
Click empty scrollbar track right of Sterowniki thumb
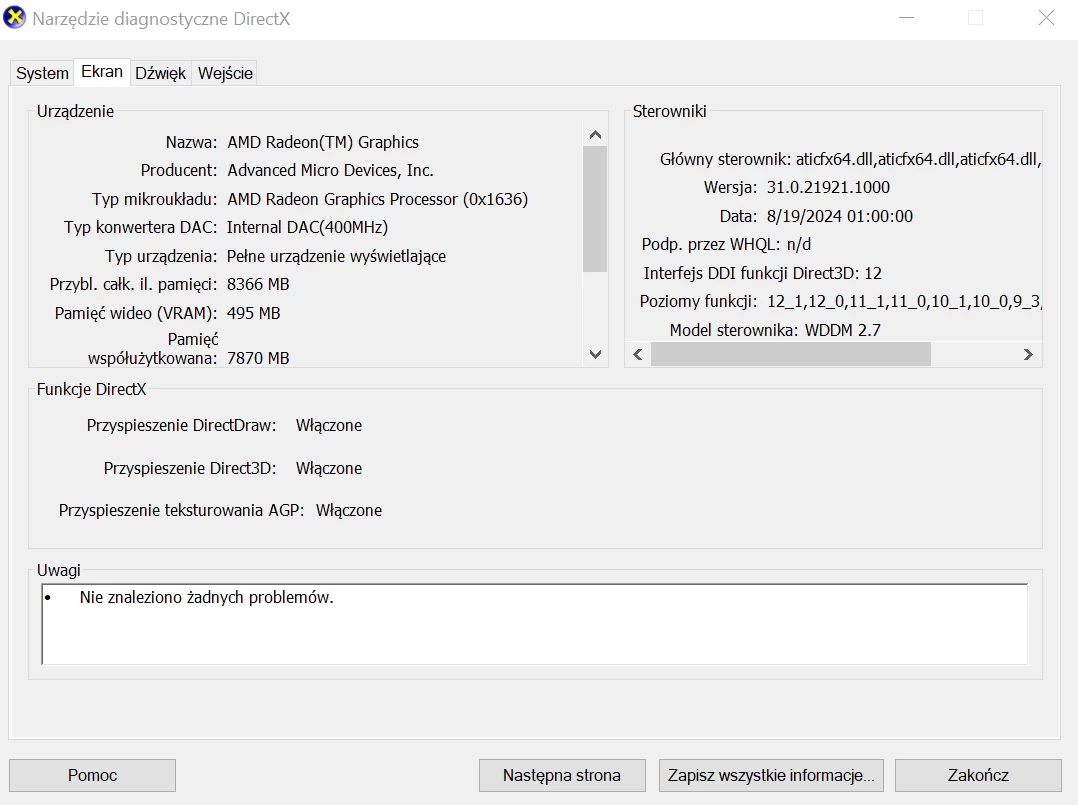(x=973, y=354)
